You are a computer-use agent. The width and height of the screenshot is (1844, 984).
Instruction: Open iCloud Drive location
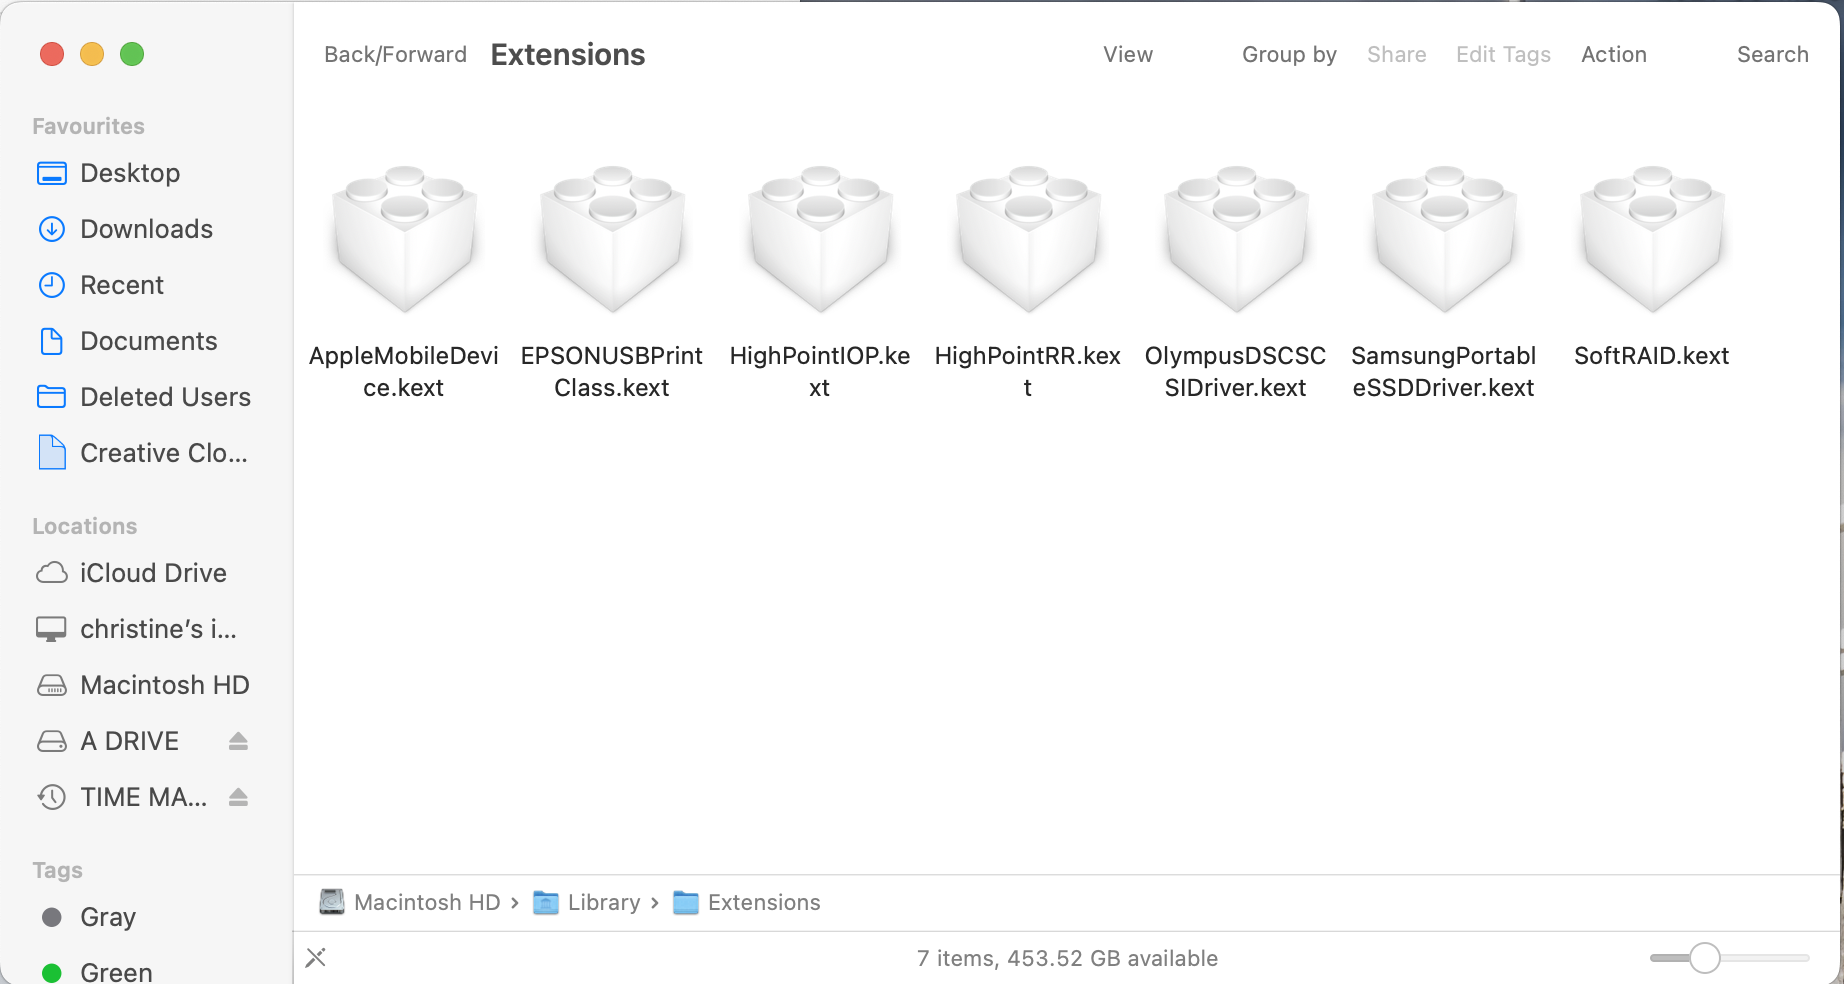[154, 573]
